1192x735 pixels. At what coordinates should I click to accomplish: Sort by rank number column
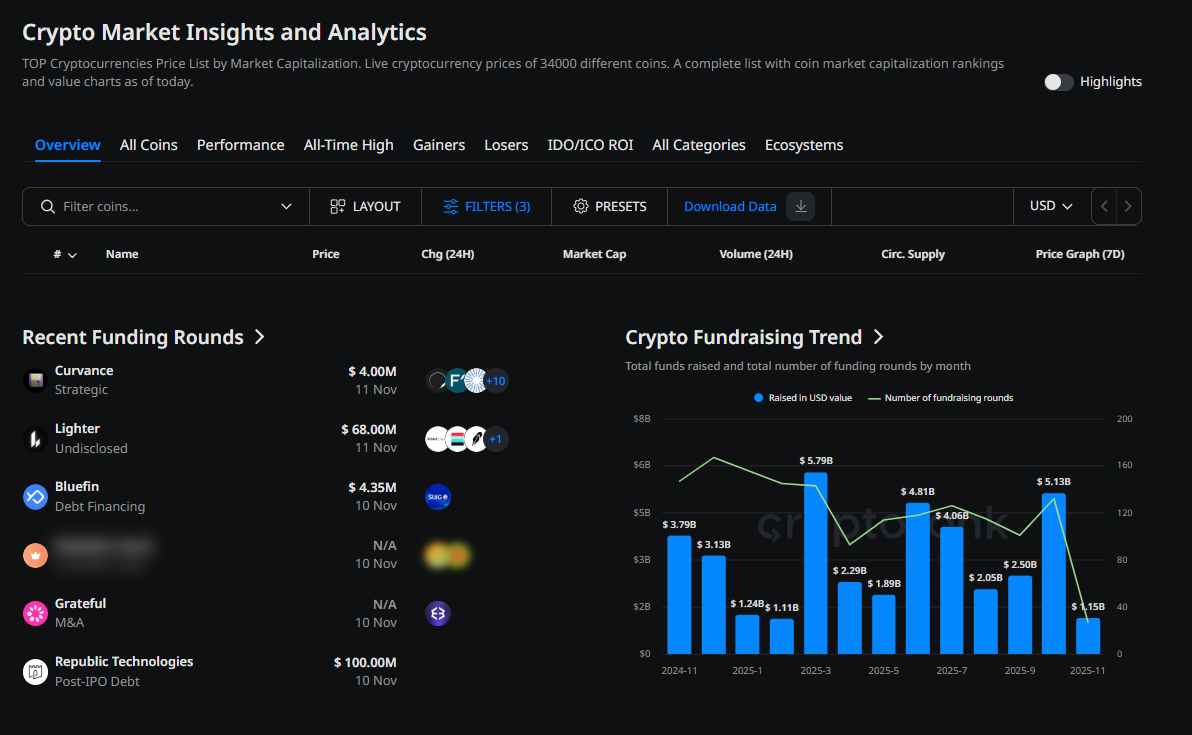coord(65,254)
